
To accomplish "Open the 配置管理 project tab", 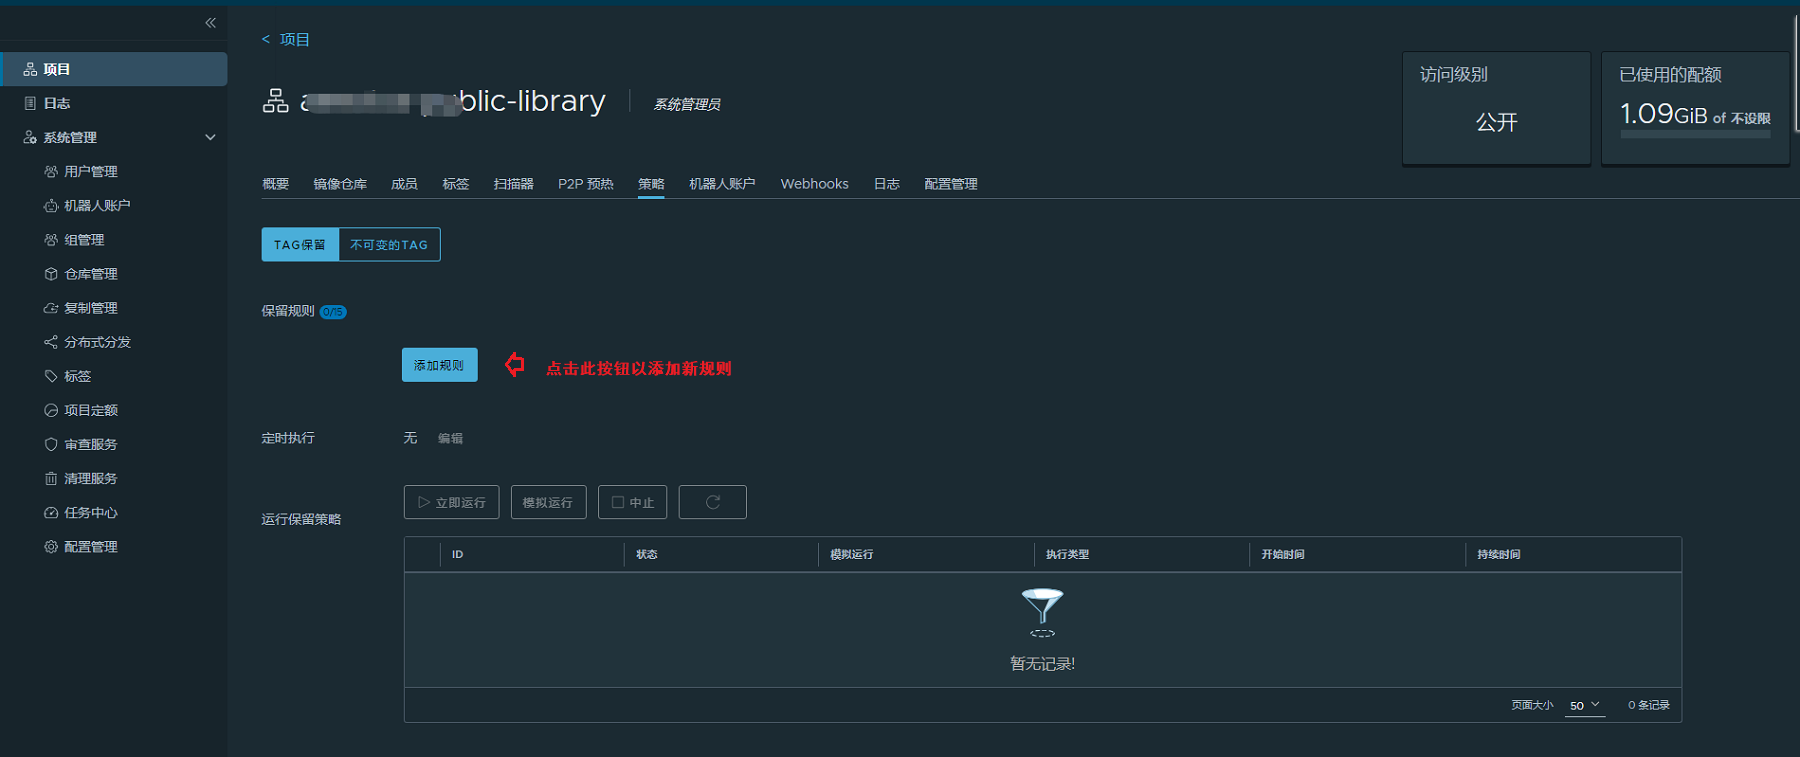I will 951,184.
